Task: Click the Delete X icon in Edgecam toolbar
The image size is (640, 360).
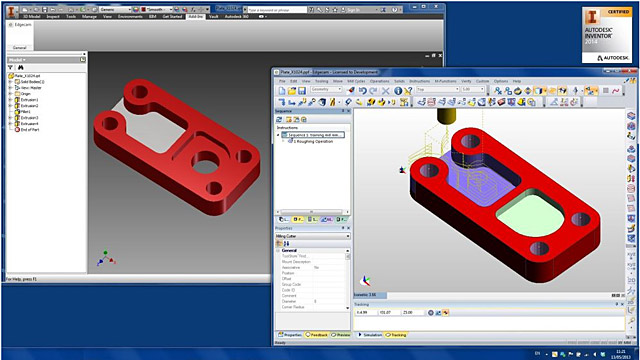Action: (x=385, y=91)
